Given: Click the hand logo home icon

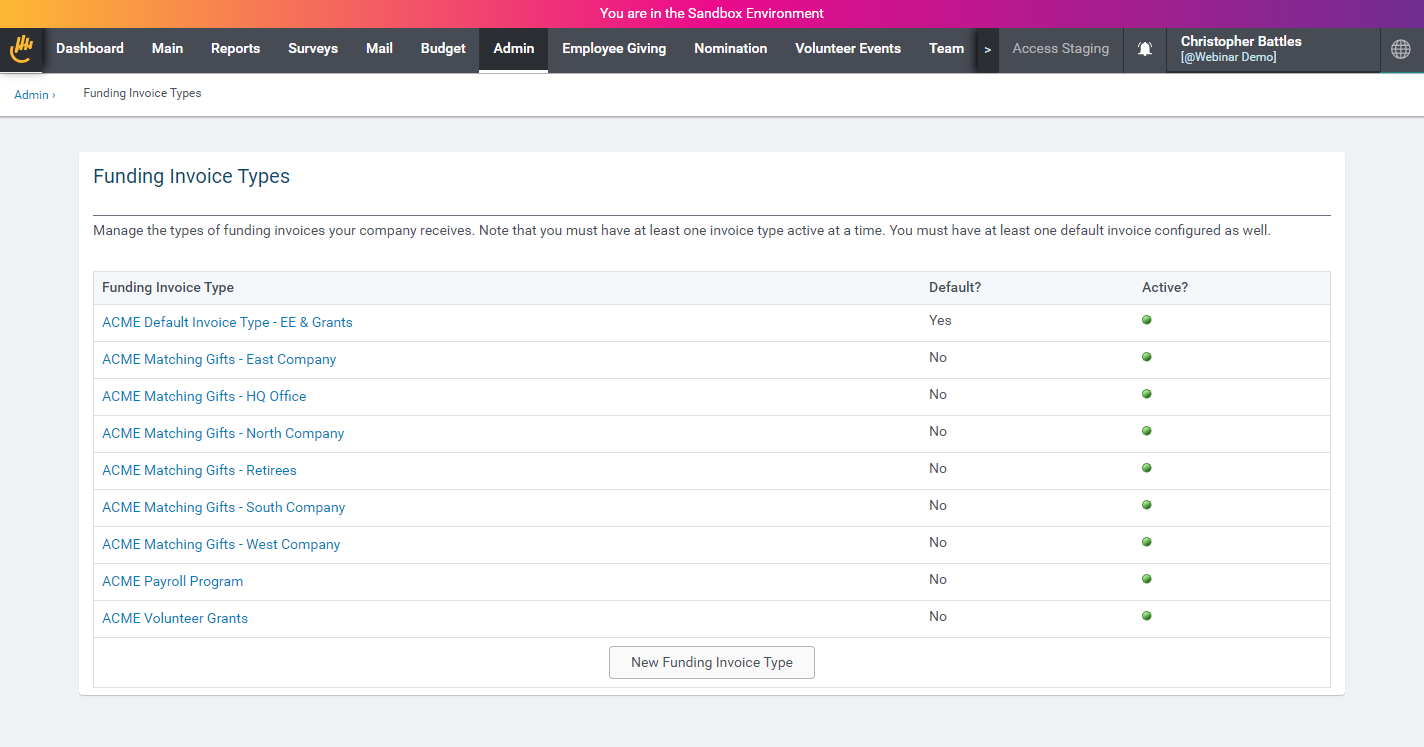Looking at the screenshot, I should (21, 49).
